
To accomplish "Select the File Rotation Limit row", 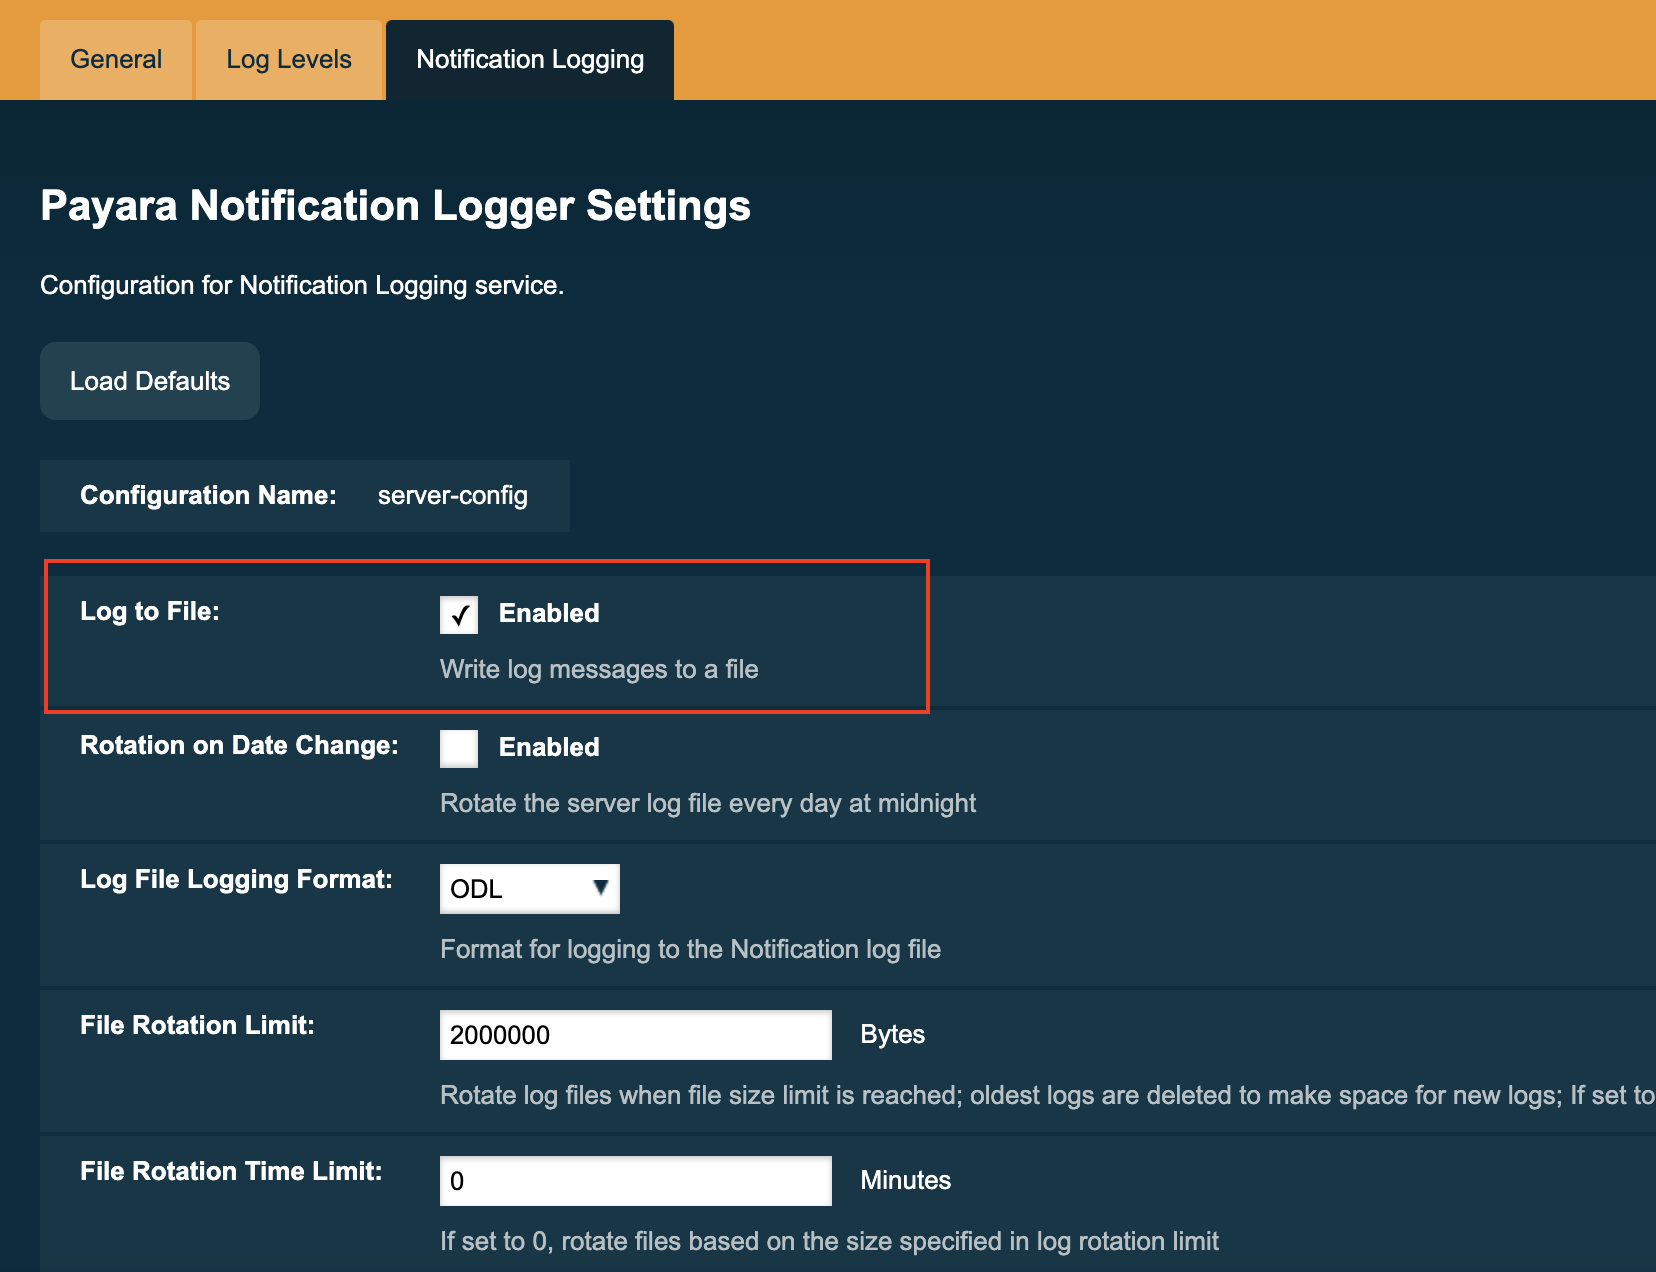I will (x=196, y=1024).
